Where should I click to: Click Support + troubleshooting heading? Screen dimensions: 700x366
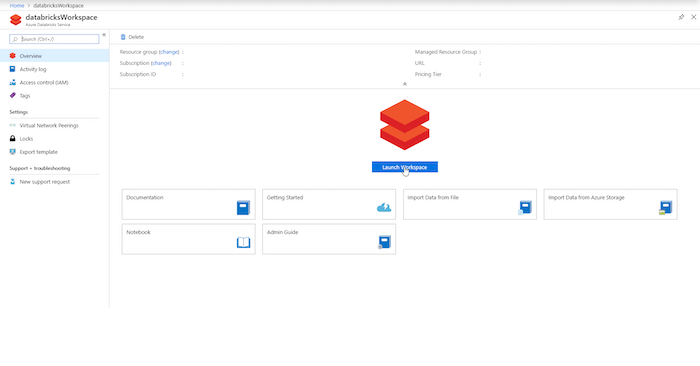tap(40, 168)
